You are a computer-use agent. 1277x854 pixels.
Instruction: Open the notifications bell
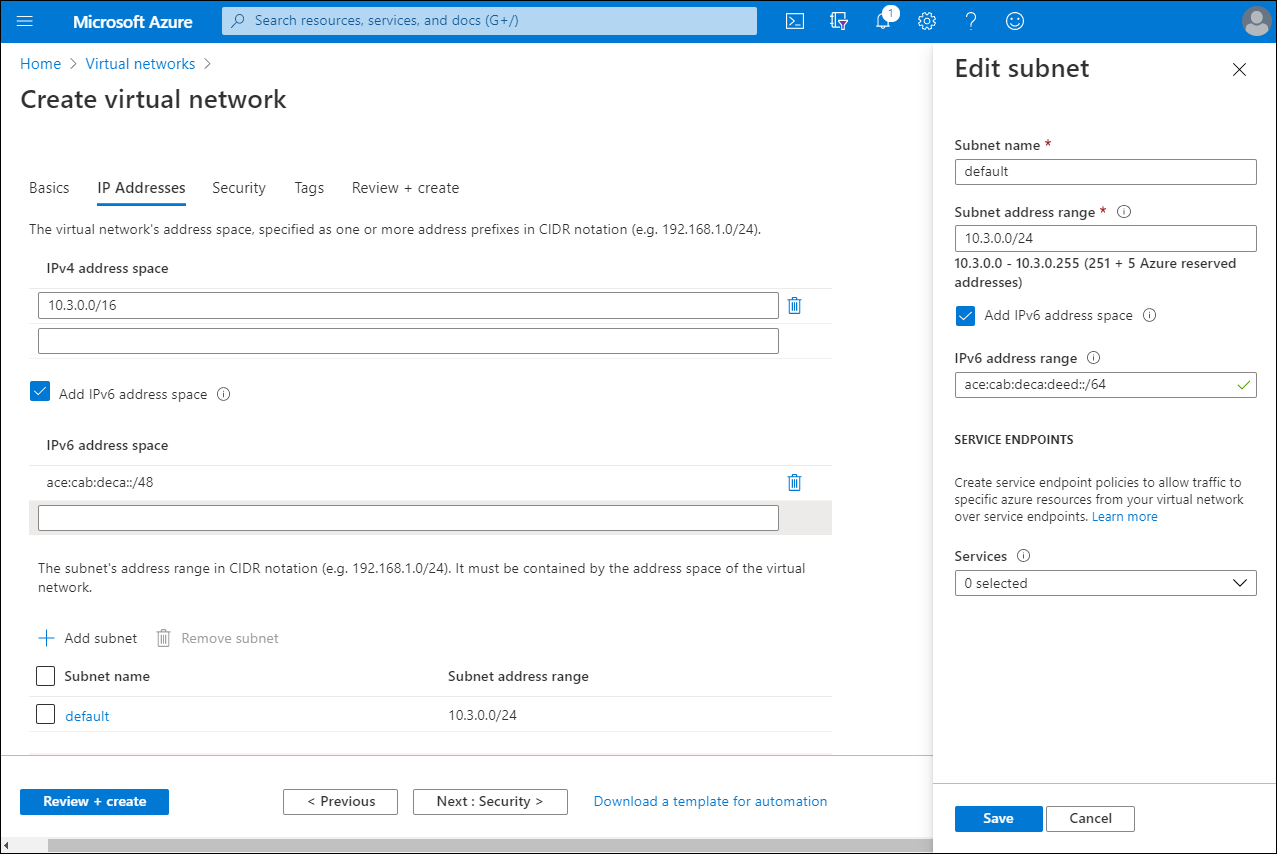click(x=883, y=20)
